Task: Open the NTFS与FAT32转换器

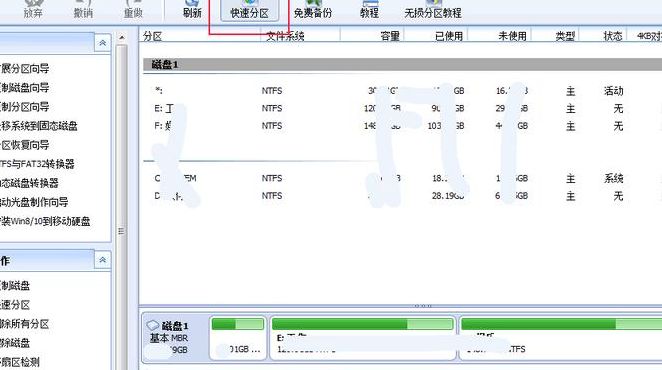Action: coord(37,164)
